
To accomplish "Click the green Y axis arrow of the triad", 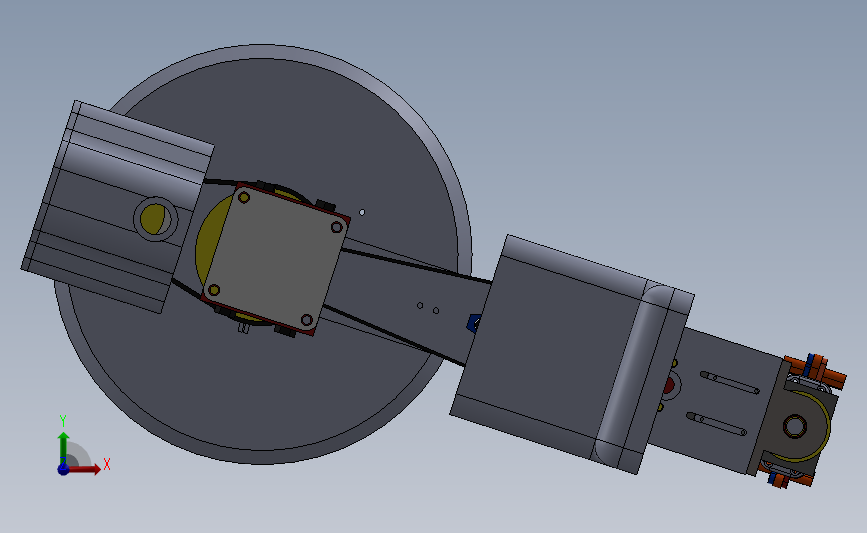I will click(63, 448).
